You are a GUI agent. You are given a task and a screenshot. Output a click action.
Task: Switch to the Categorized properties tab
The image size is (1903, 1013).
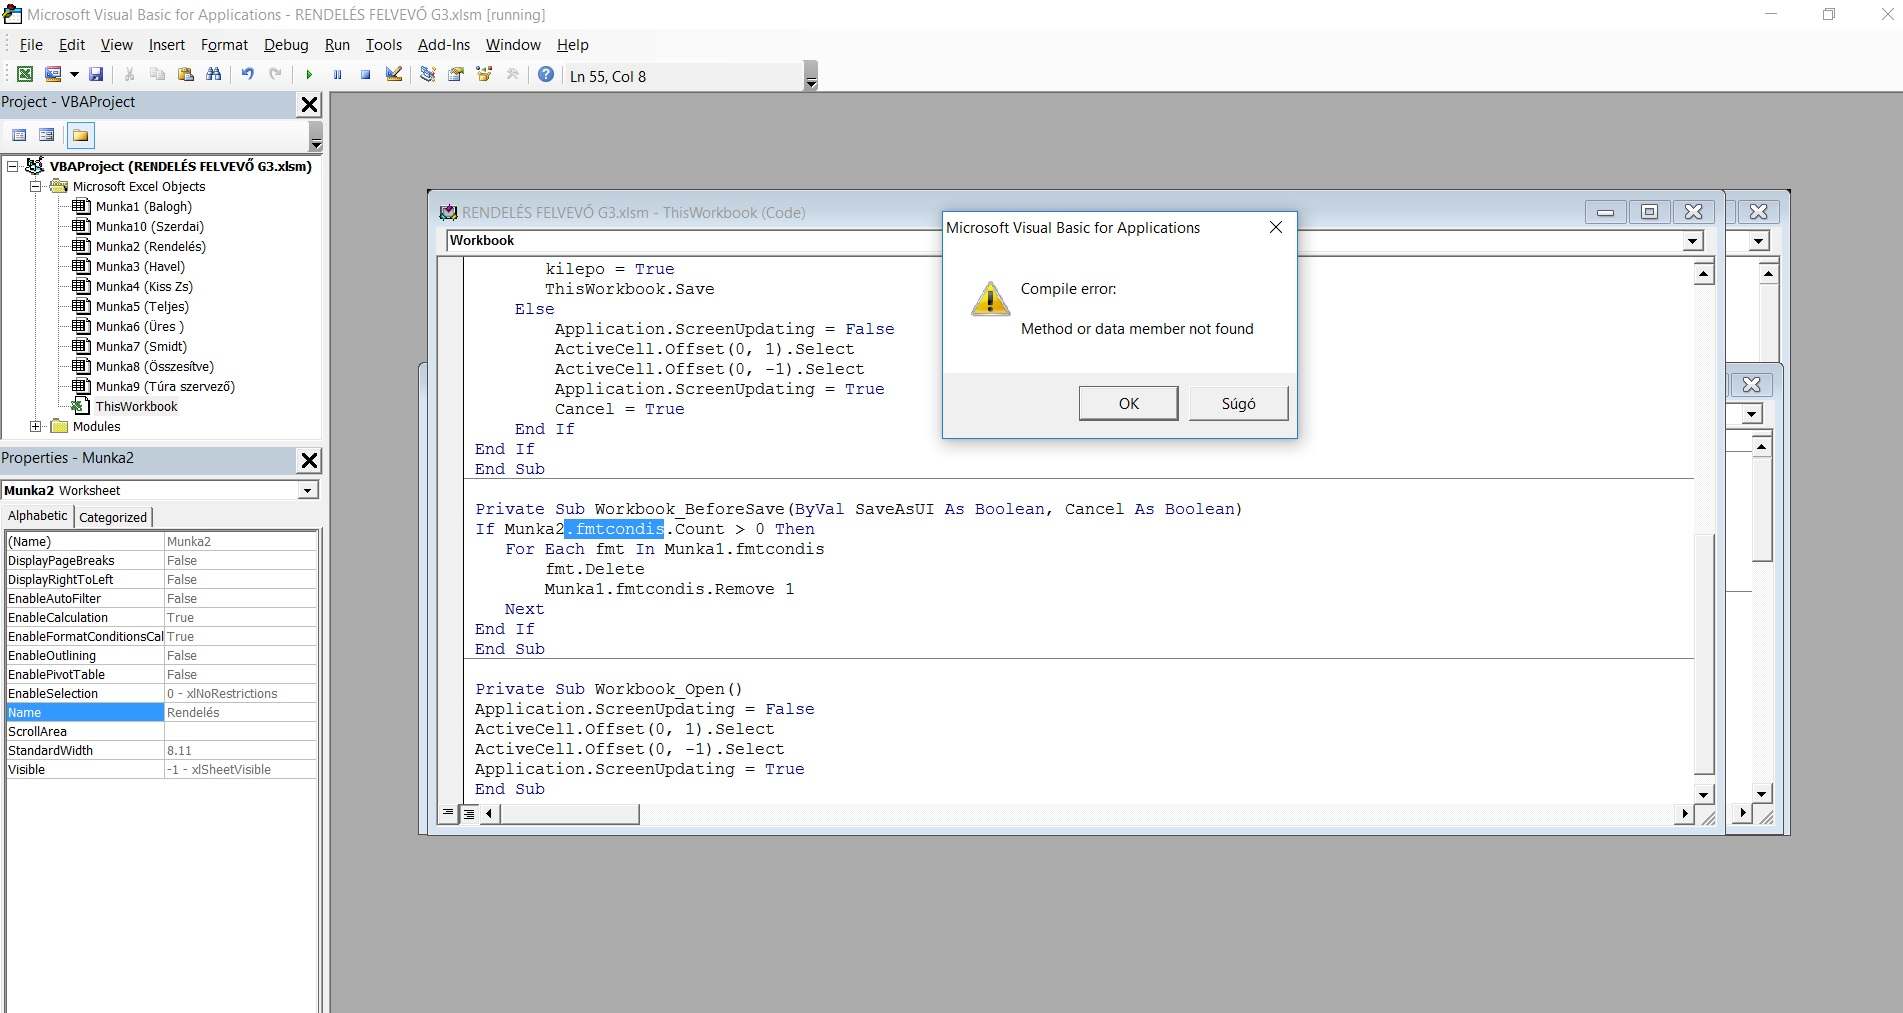click(113, 517)
